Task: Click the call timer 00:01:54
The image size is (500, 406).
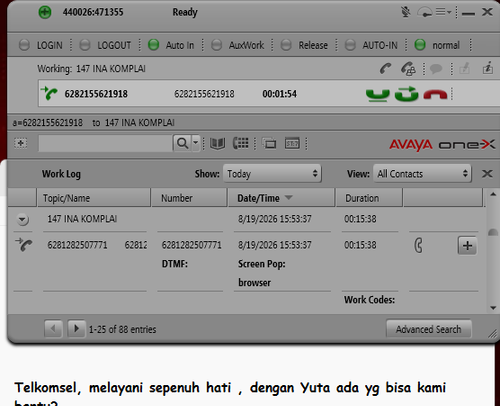Action: tap(279, 94)
